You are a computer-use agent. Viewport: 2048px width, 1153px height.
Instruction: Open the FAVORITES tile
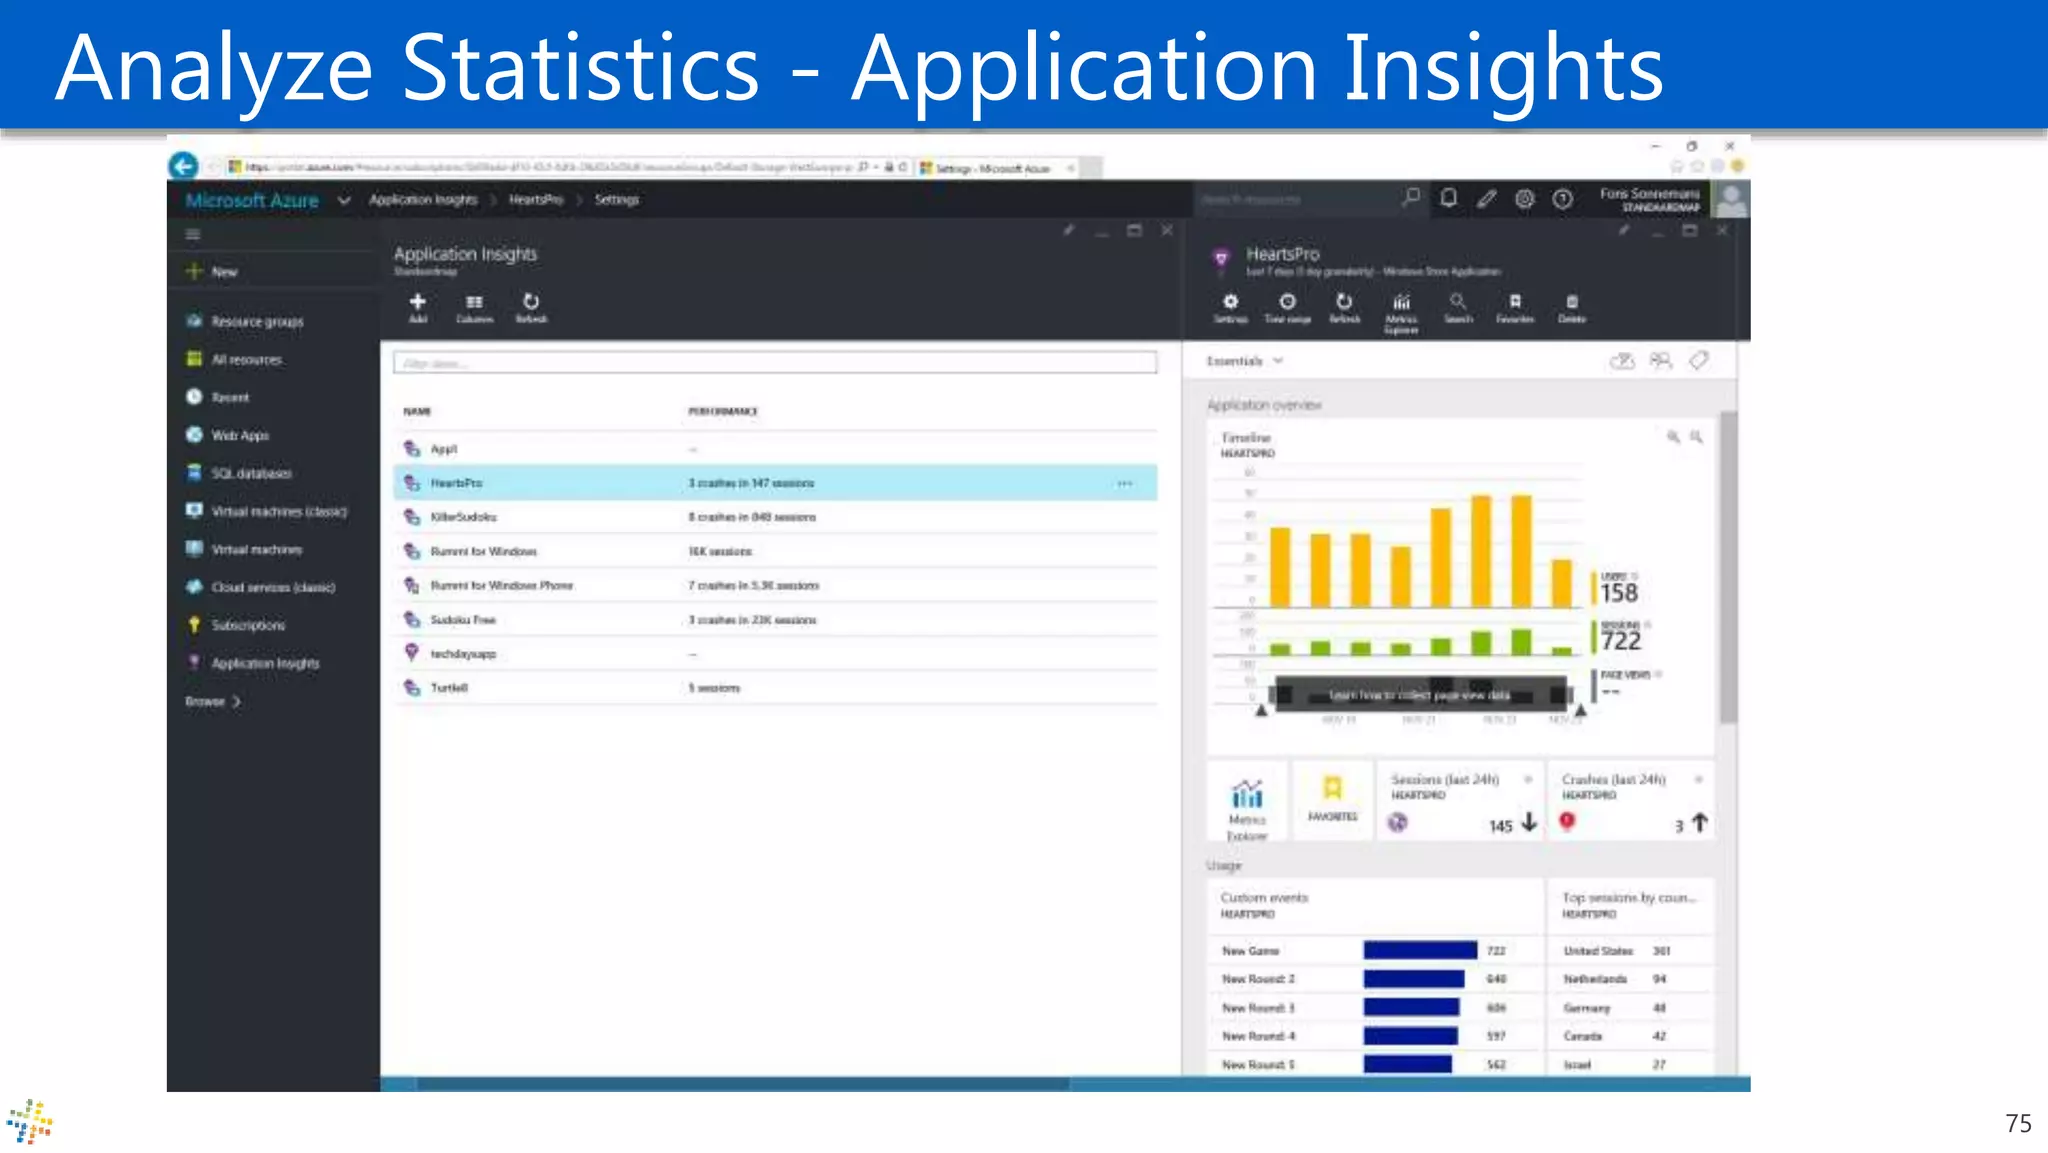pos(1333,800)
